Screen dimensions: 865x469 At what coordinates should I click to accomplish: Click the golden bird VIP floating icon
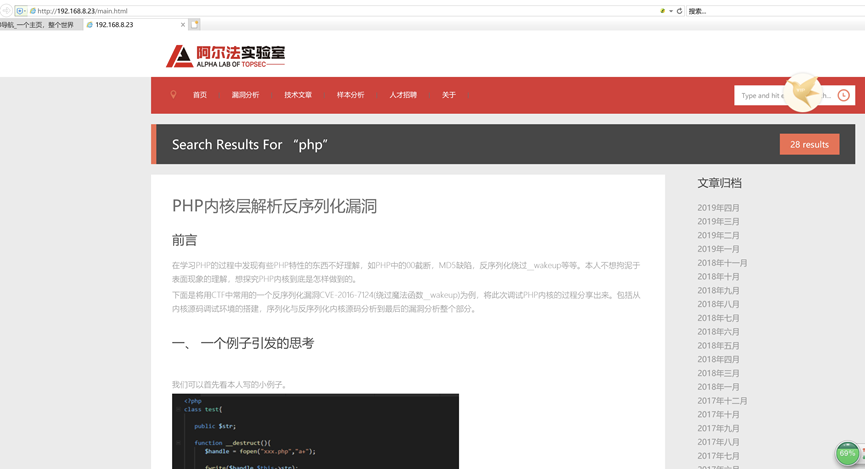point(803,92)
